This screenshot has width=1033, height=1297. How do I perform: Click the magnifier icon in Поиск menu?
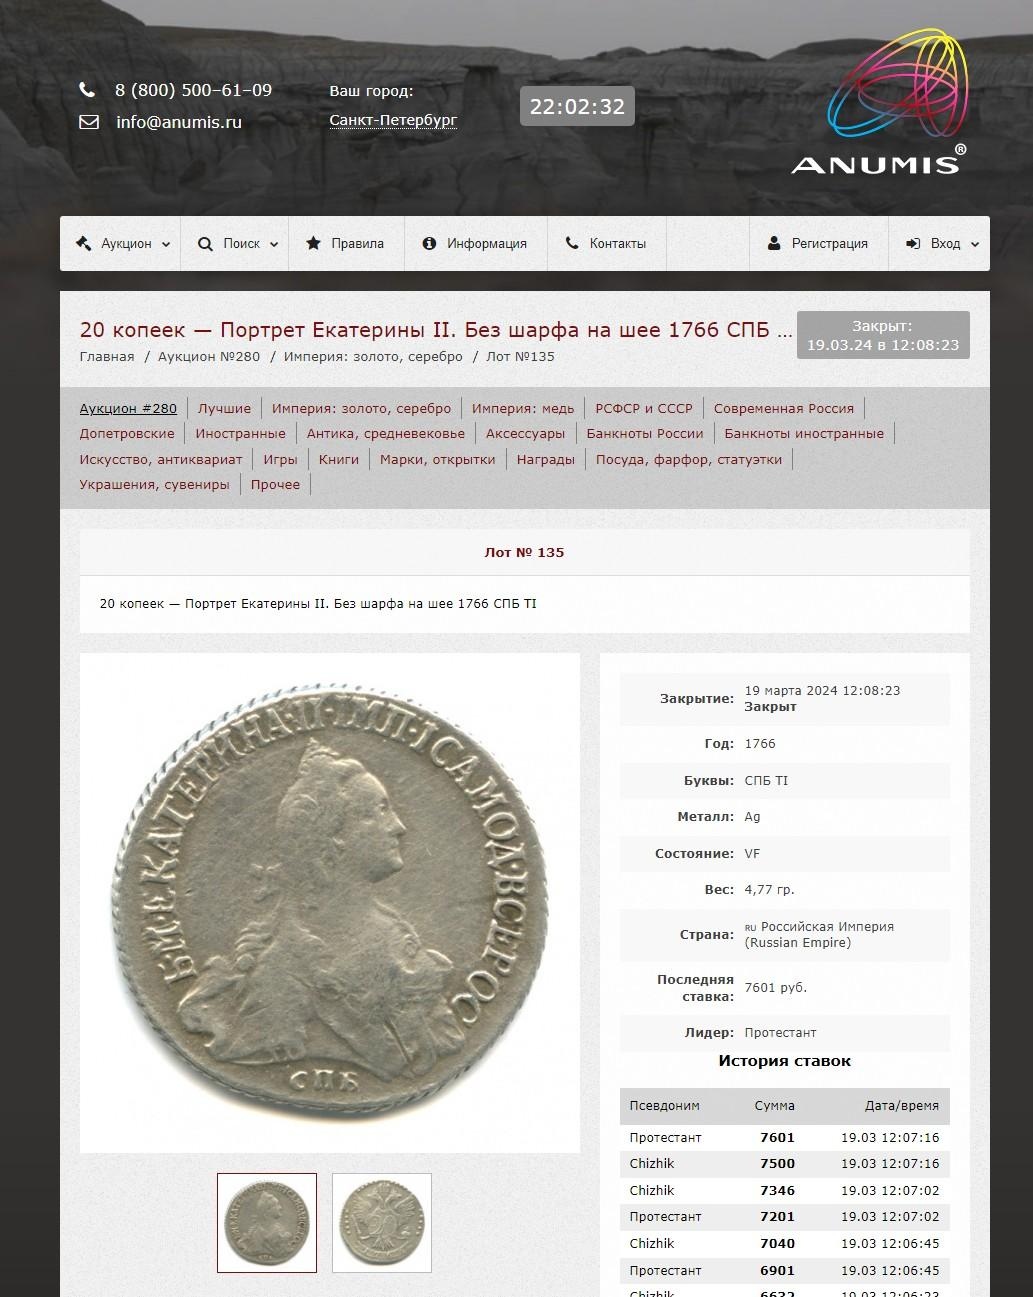pyautogui.click(x=205, y=243)
